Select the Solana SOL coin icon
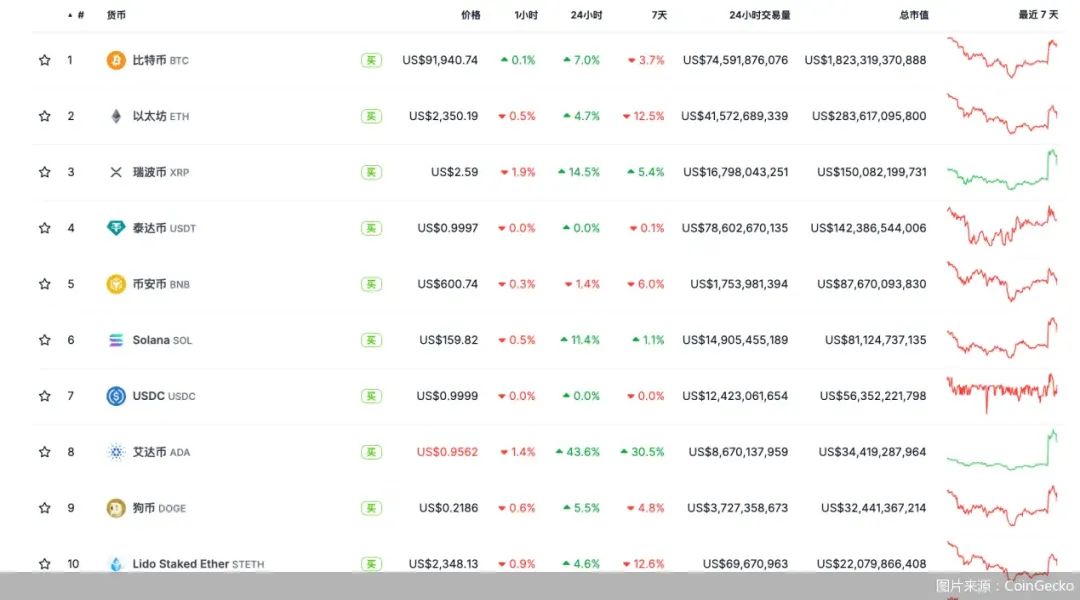Viewport: 1080px width, 600px height. 116,339
